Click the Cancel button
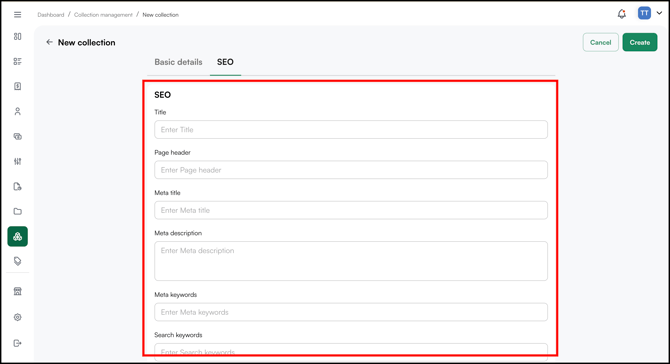The height and width of the screenshot is (364, 670). coord(600,42)
